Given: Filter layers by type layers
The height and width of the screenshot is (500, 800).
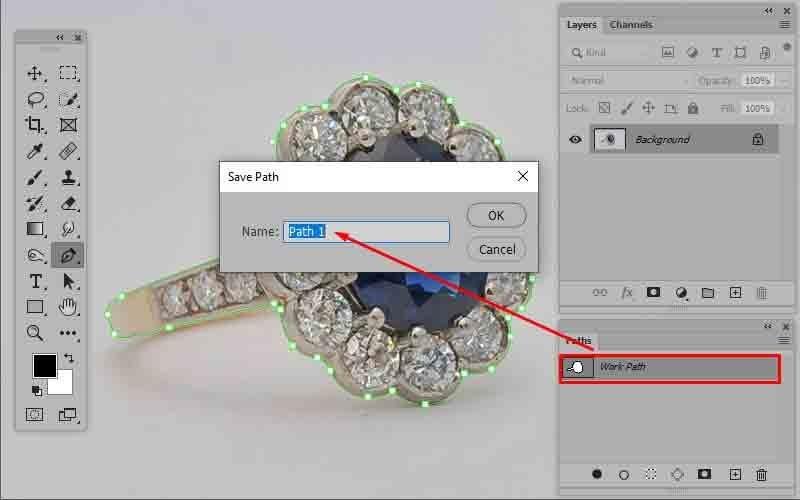Looking at the screenshot, I should (716, 53).
